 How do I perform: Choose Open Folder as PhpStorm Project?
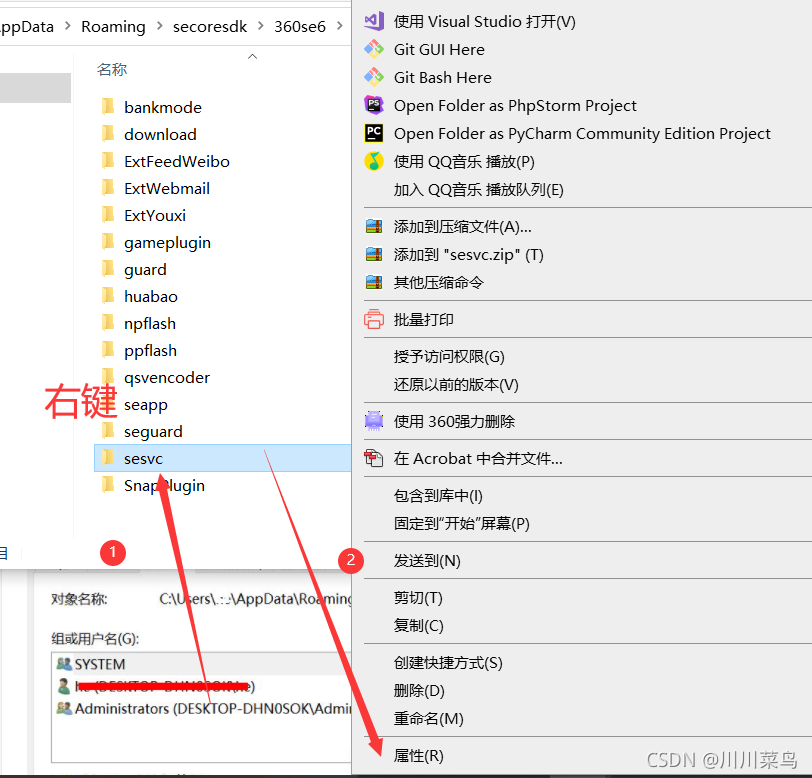pos(515,105)
